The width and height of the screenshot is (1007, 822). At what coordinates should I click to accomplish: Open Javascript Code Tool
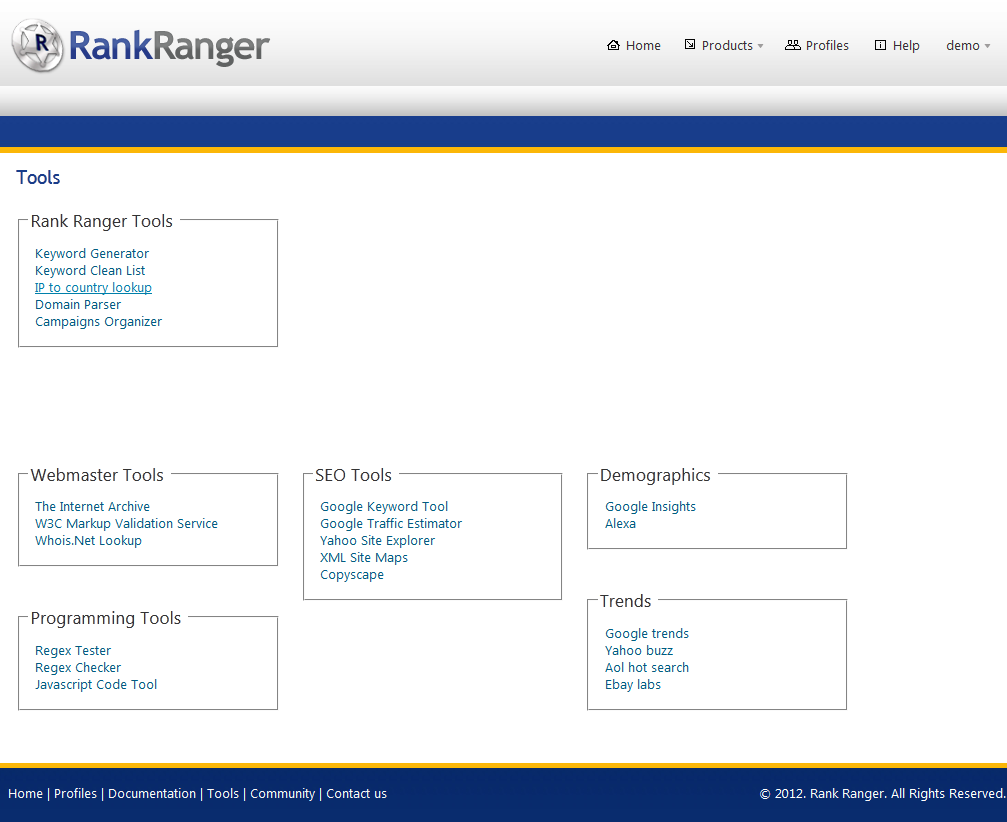pyautogui.click(x=96, y=685)
